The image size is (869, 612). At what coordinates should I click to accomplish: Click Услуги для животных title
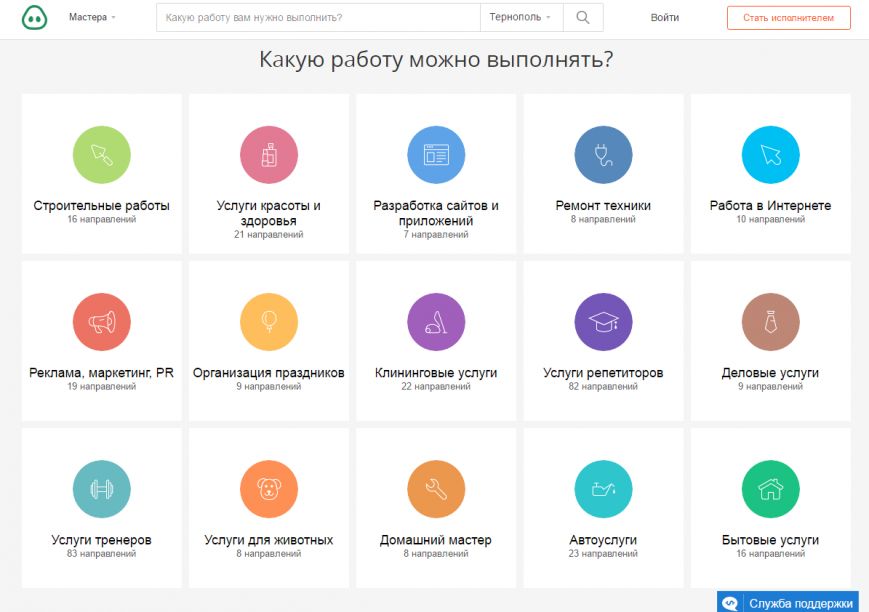[269, 540]
